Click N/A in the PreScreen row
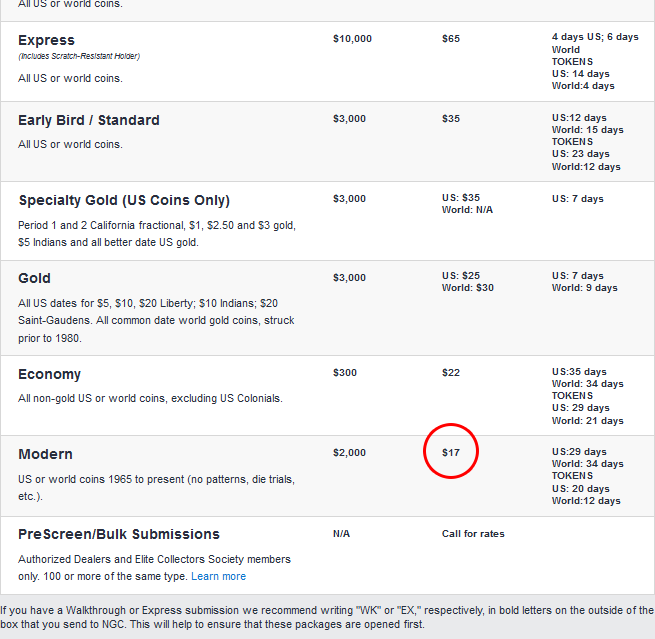Screen dimensions: 655x639 pyautogui.click(x=341, y=533)
